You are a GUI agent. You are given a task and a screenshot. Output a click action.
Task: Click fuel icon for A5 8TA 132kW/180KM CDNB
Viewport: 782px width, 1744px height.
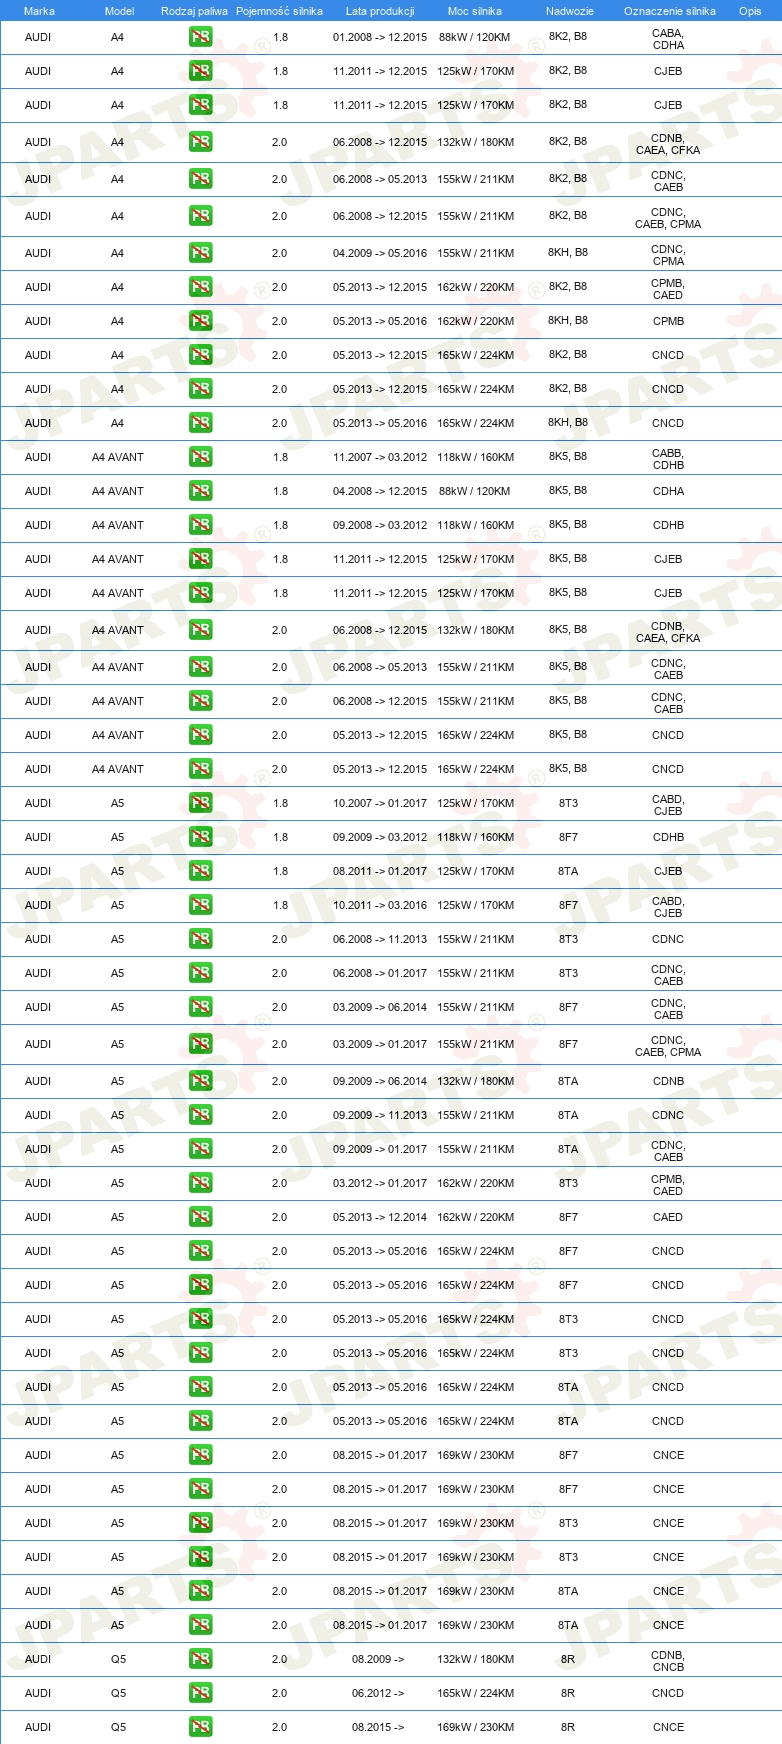200,1081
